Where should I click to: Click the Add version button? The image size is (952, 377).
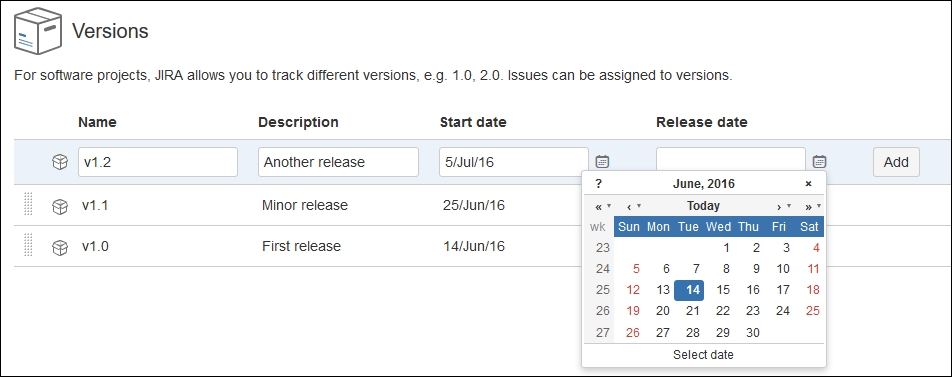(x=896, y=162)
